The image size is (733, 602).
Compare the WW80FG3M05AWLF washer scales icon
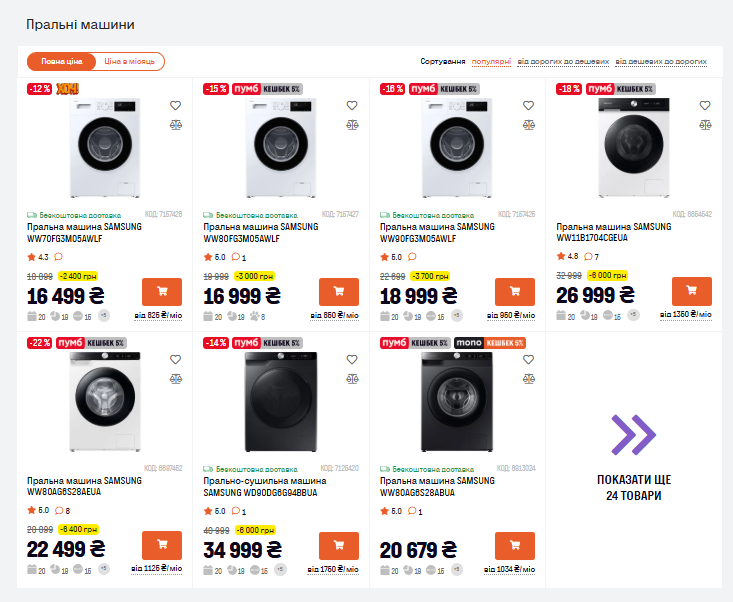tap(351, 125)
